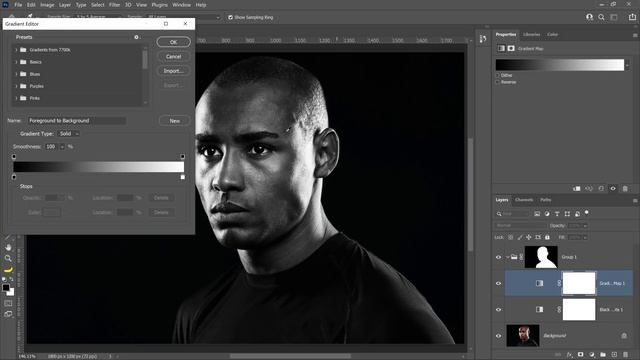Open Gradient Editor presets gear menu

click(x=136, y=37)
